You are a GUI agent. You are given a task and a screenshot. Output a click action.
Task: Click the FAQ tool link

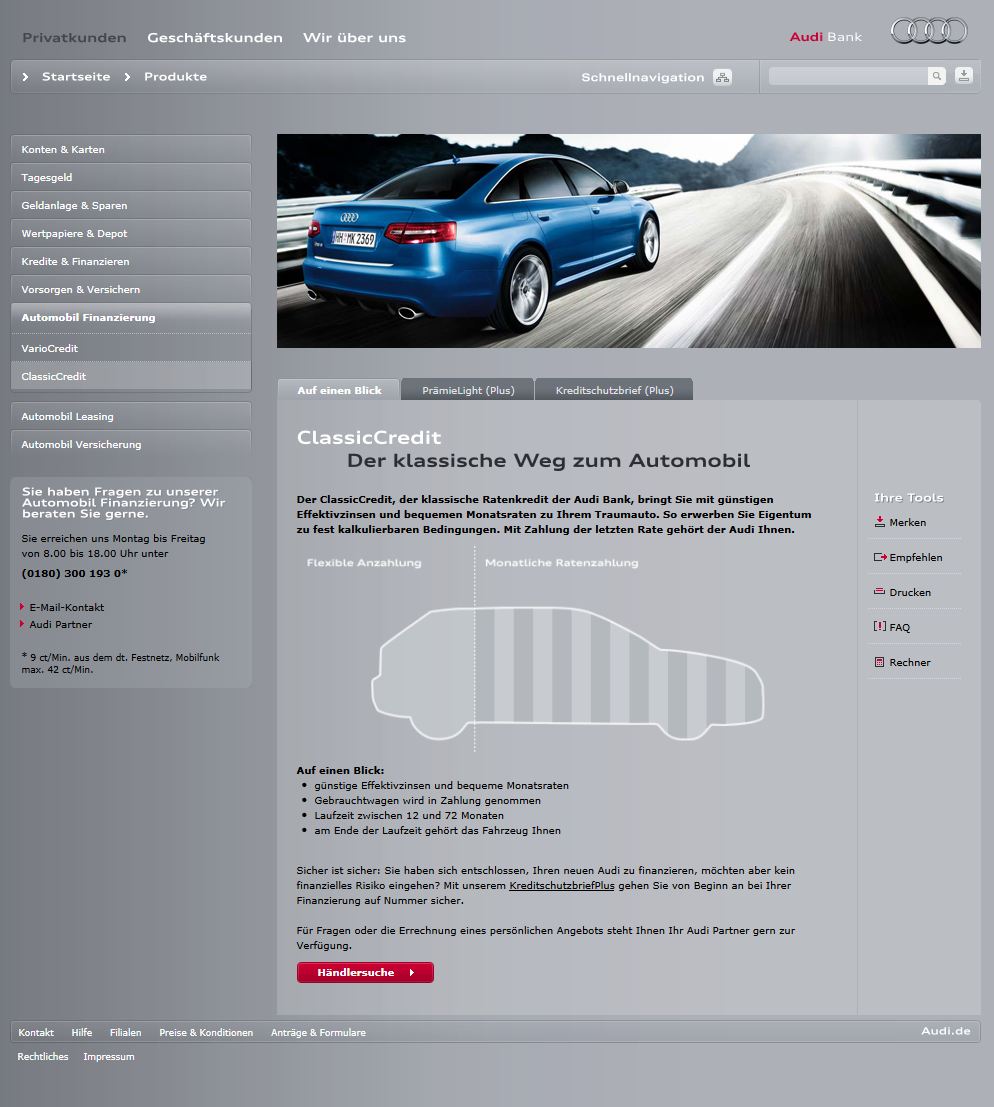coord(899,627)
